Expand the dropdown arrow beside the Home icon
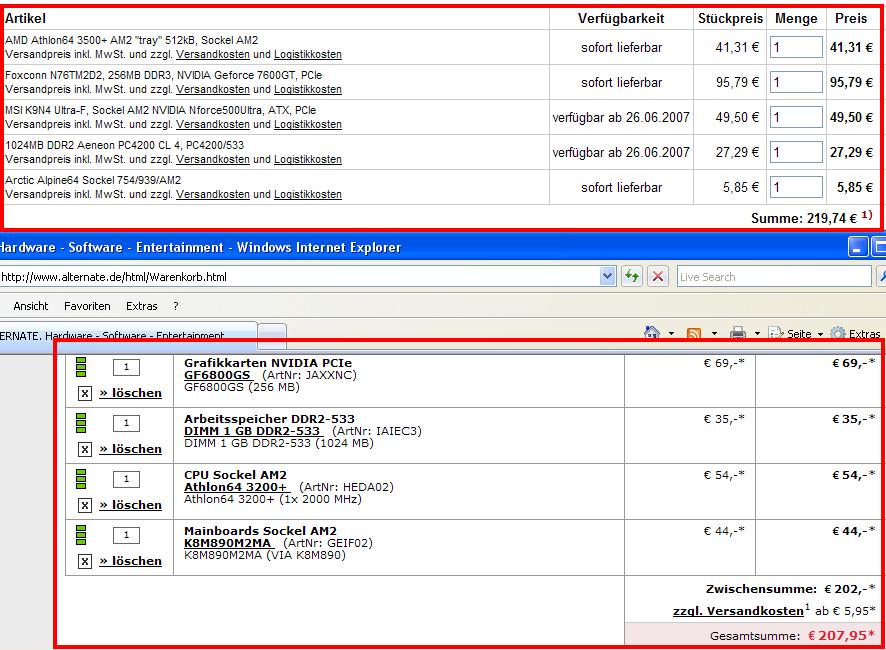The width and height of the screenshot is (886, 650). (x=671, y=333)
